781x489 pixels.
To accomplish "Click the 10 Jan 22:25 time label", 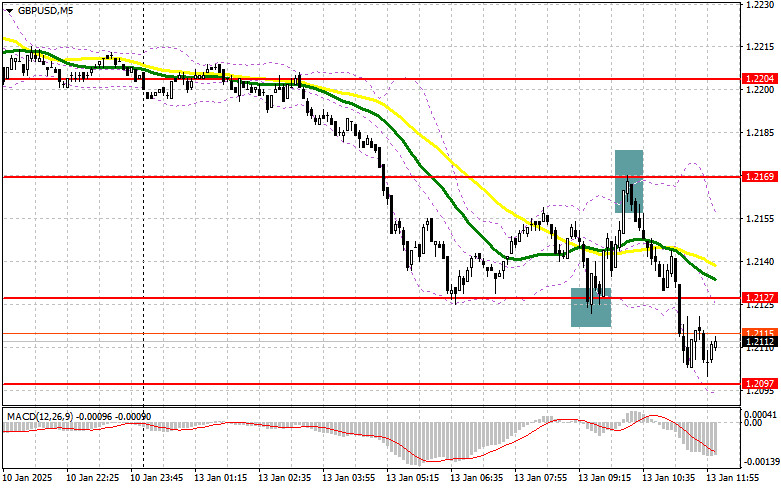I will (x=93, y=478).
